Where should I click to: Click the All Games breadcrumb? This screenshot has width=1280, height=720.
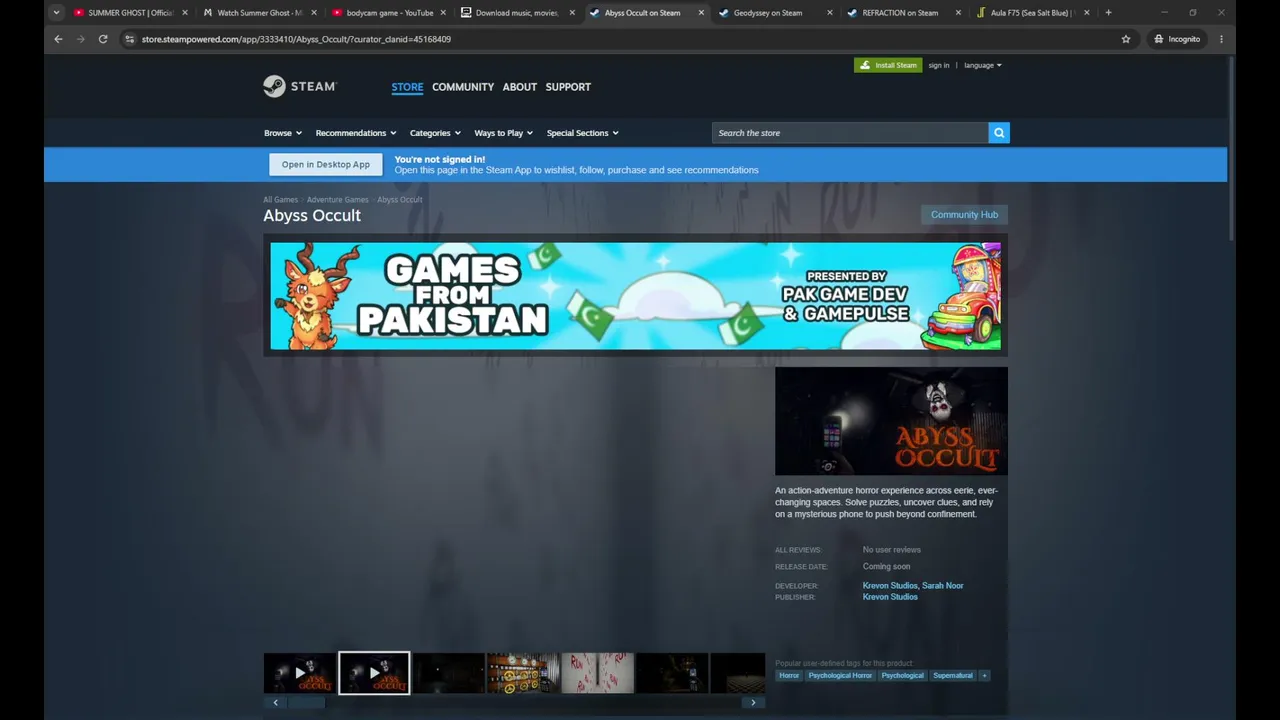coord(280,200)
